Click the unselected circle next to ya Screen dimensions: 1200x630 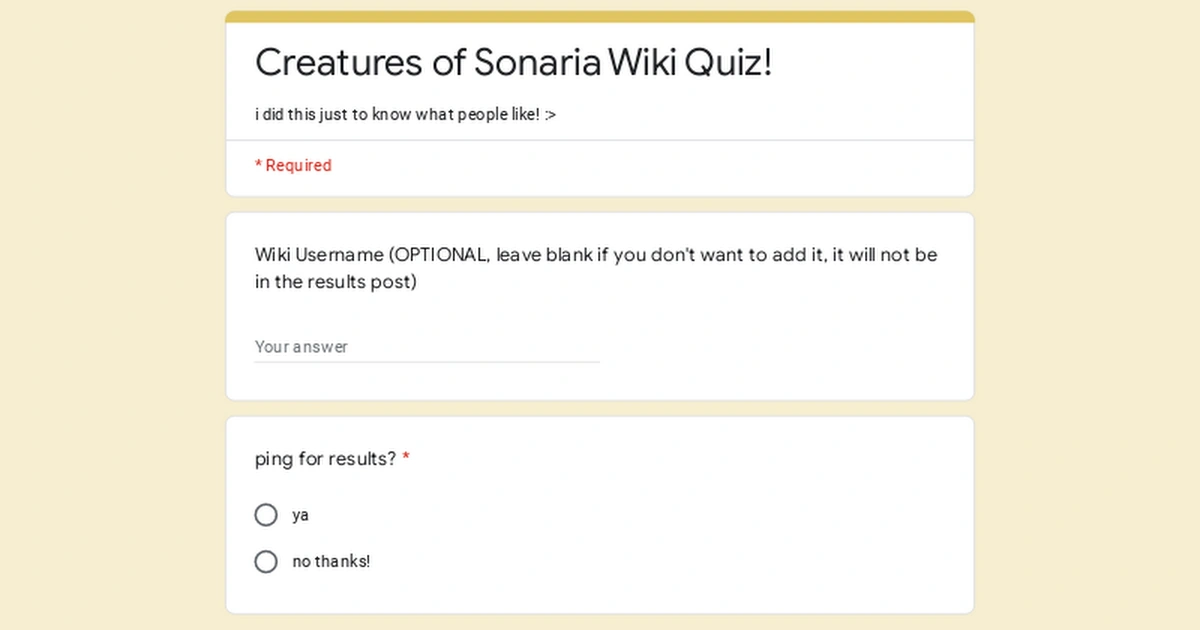266,514
